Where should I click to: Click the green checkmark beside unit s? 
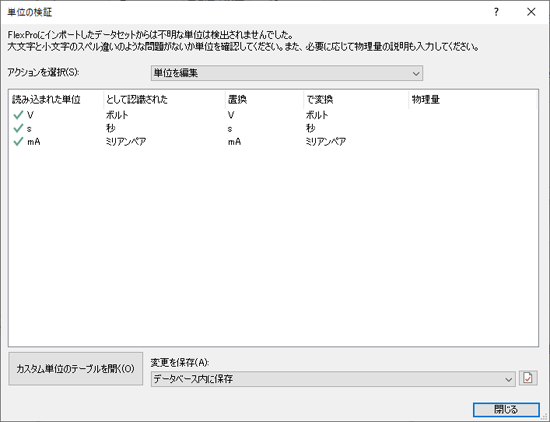[18, 128]
